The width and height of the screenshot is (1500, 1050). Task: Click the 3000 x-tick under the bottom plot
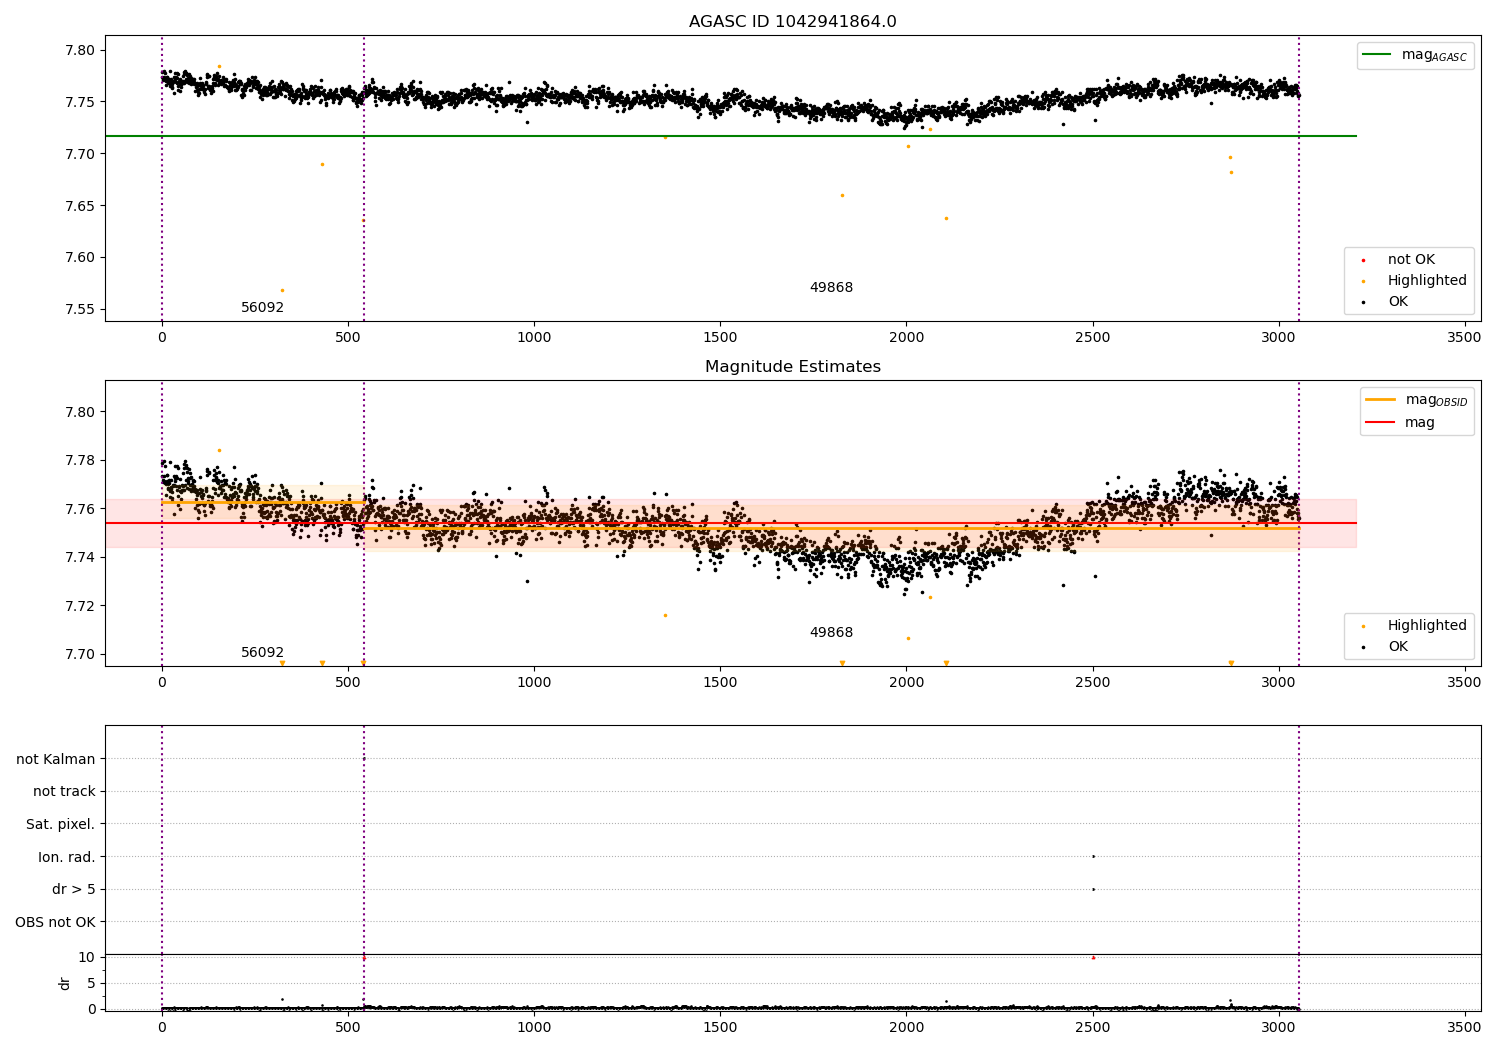click(1278, 1027)
